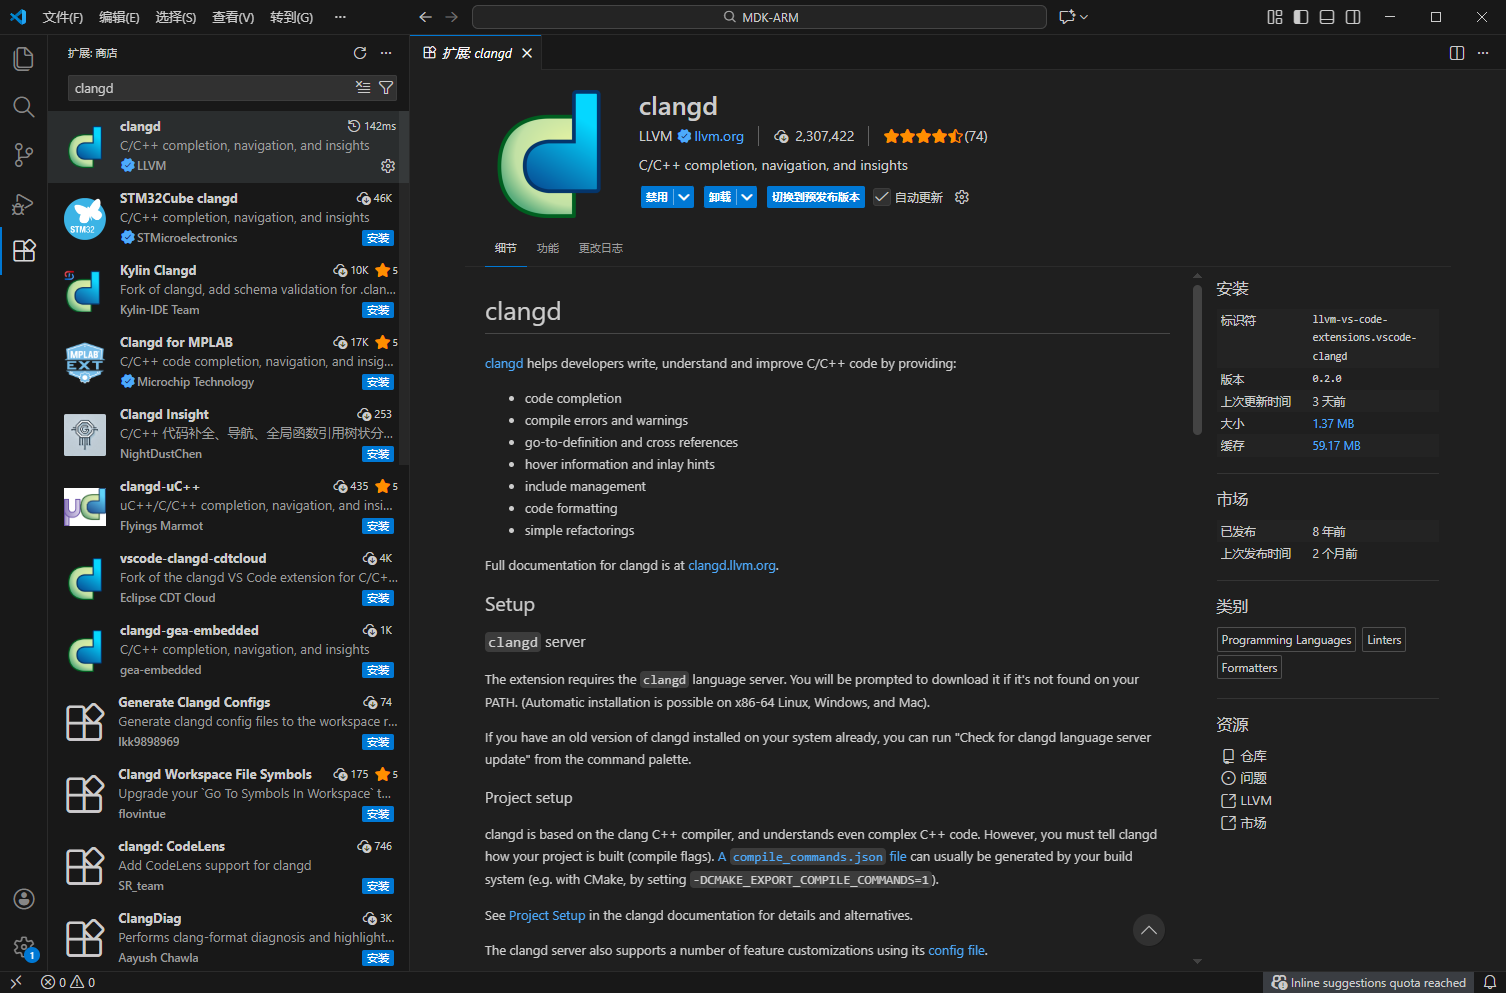Open the filter extensions funnel icon
Viewport: 1506px width, 993px height.
tap(386, 88)
